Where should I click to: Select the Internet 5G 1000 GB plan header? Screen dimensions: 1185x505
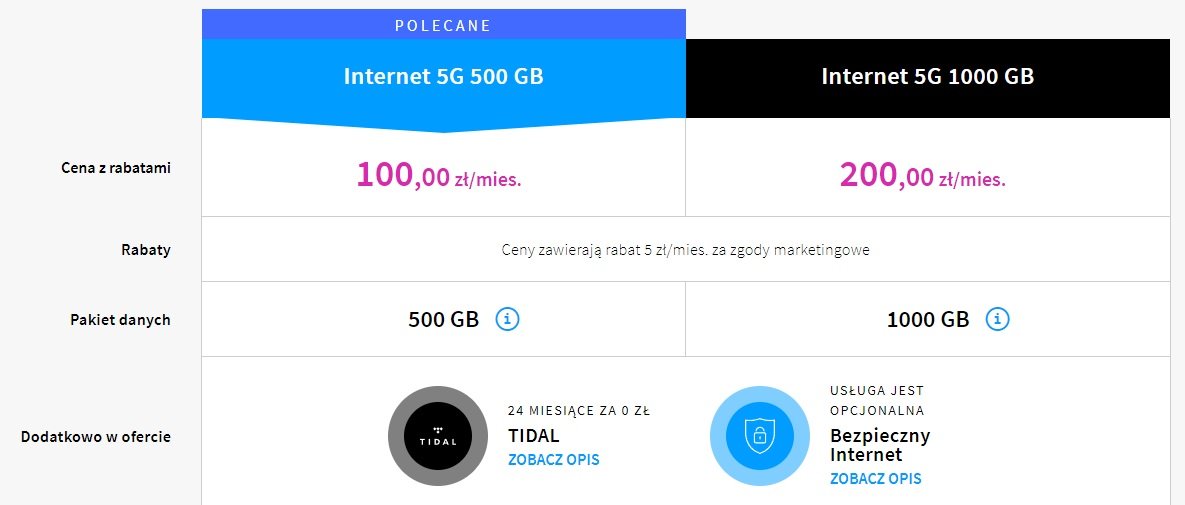[927, 77]
